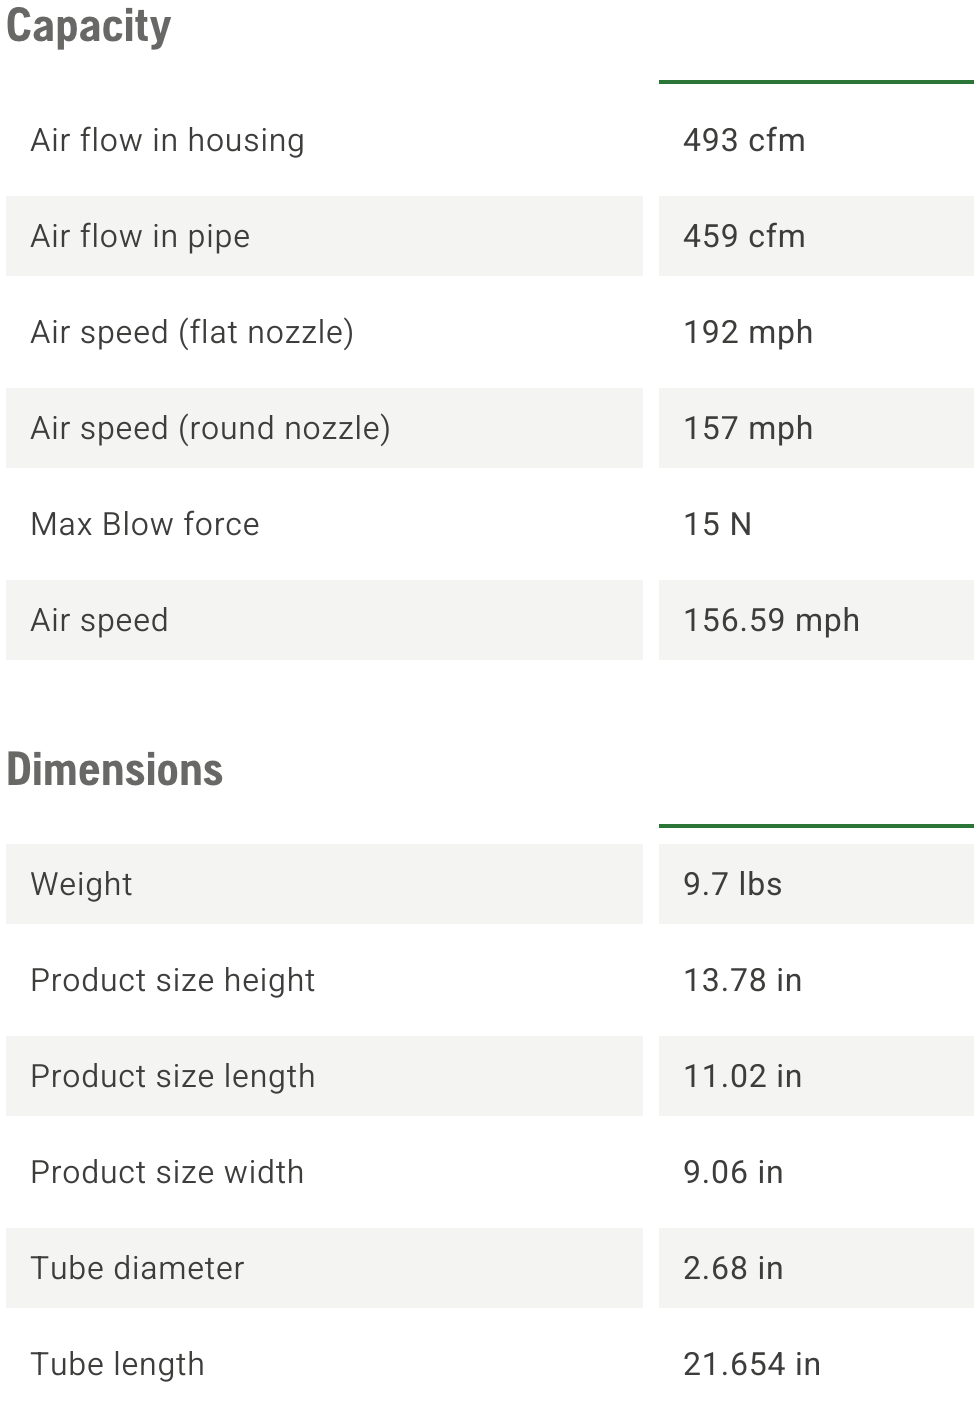Select the 157 mph value cell
The width and height of the screenshot is (974, 1408).
coord(816,428)
